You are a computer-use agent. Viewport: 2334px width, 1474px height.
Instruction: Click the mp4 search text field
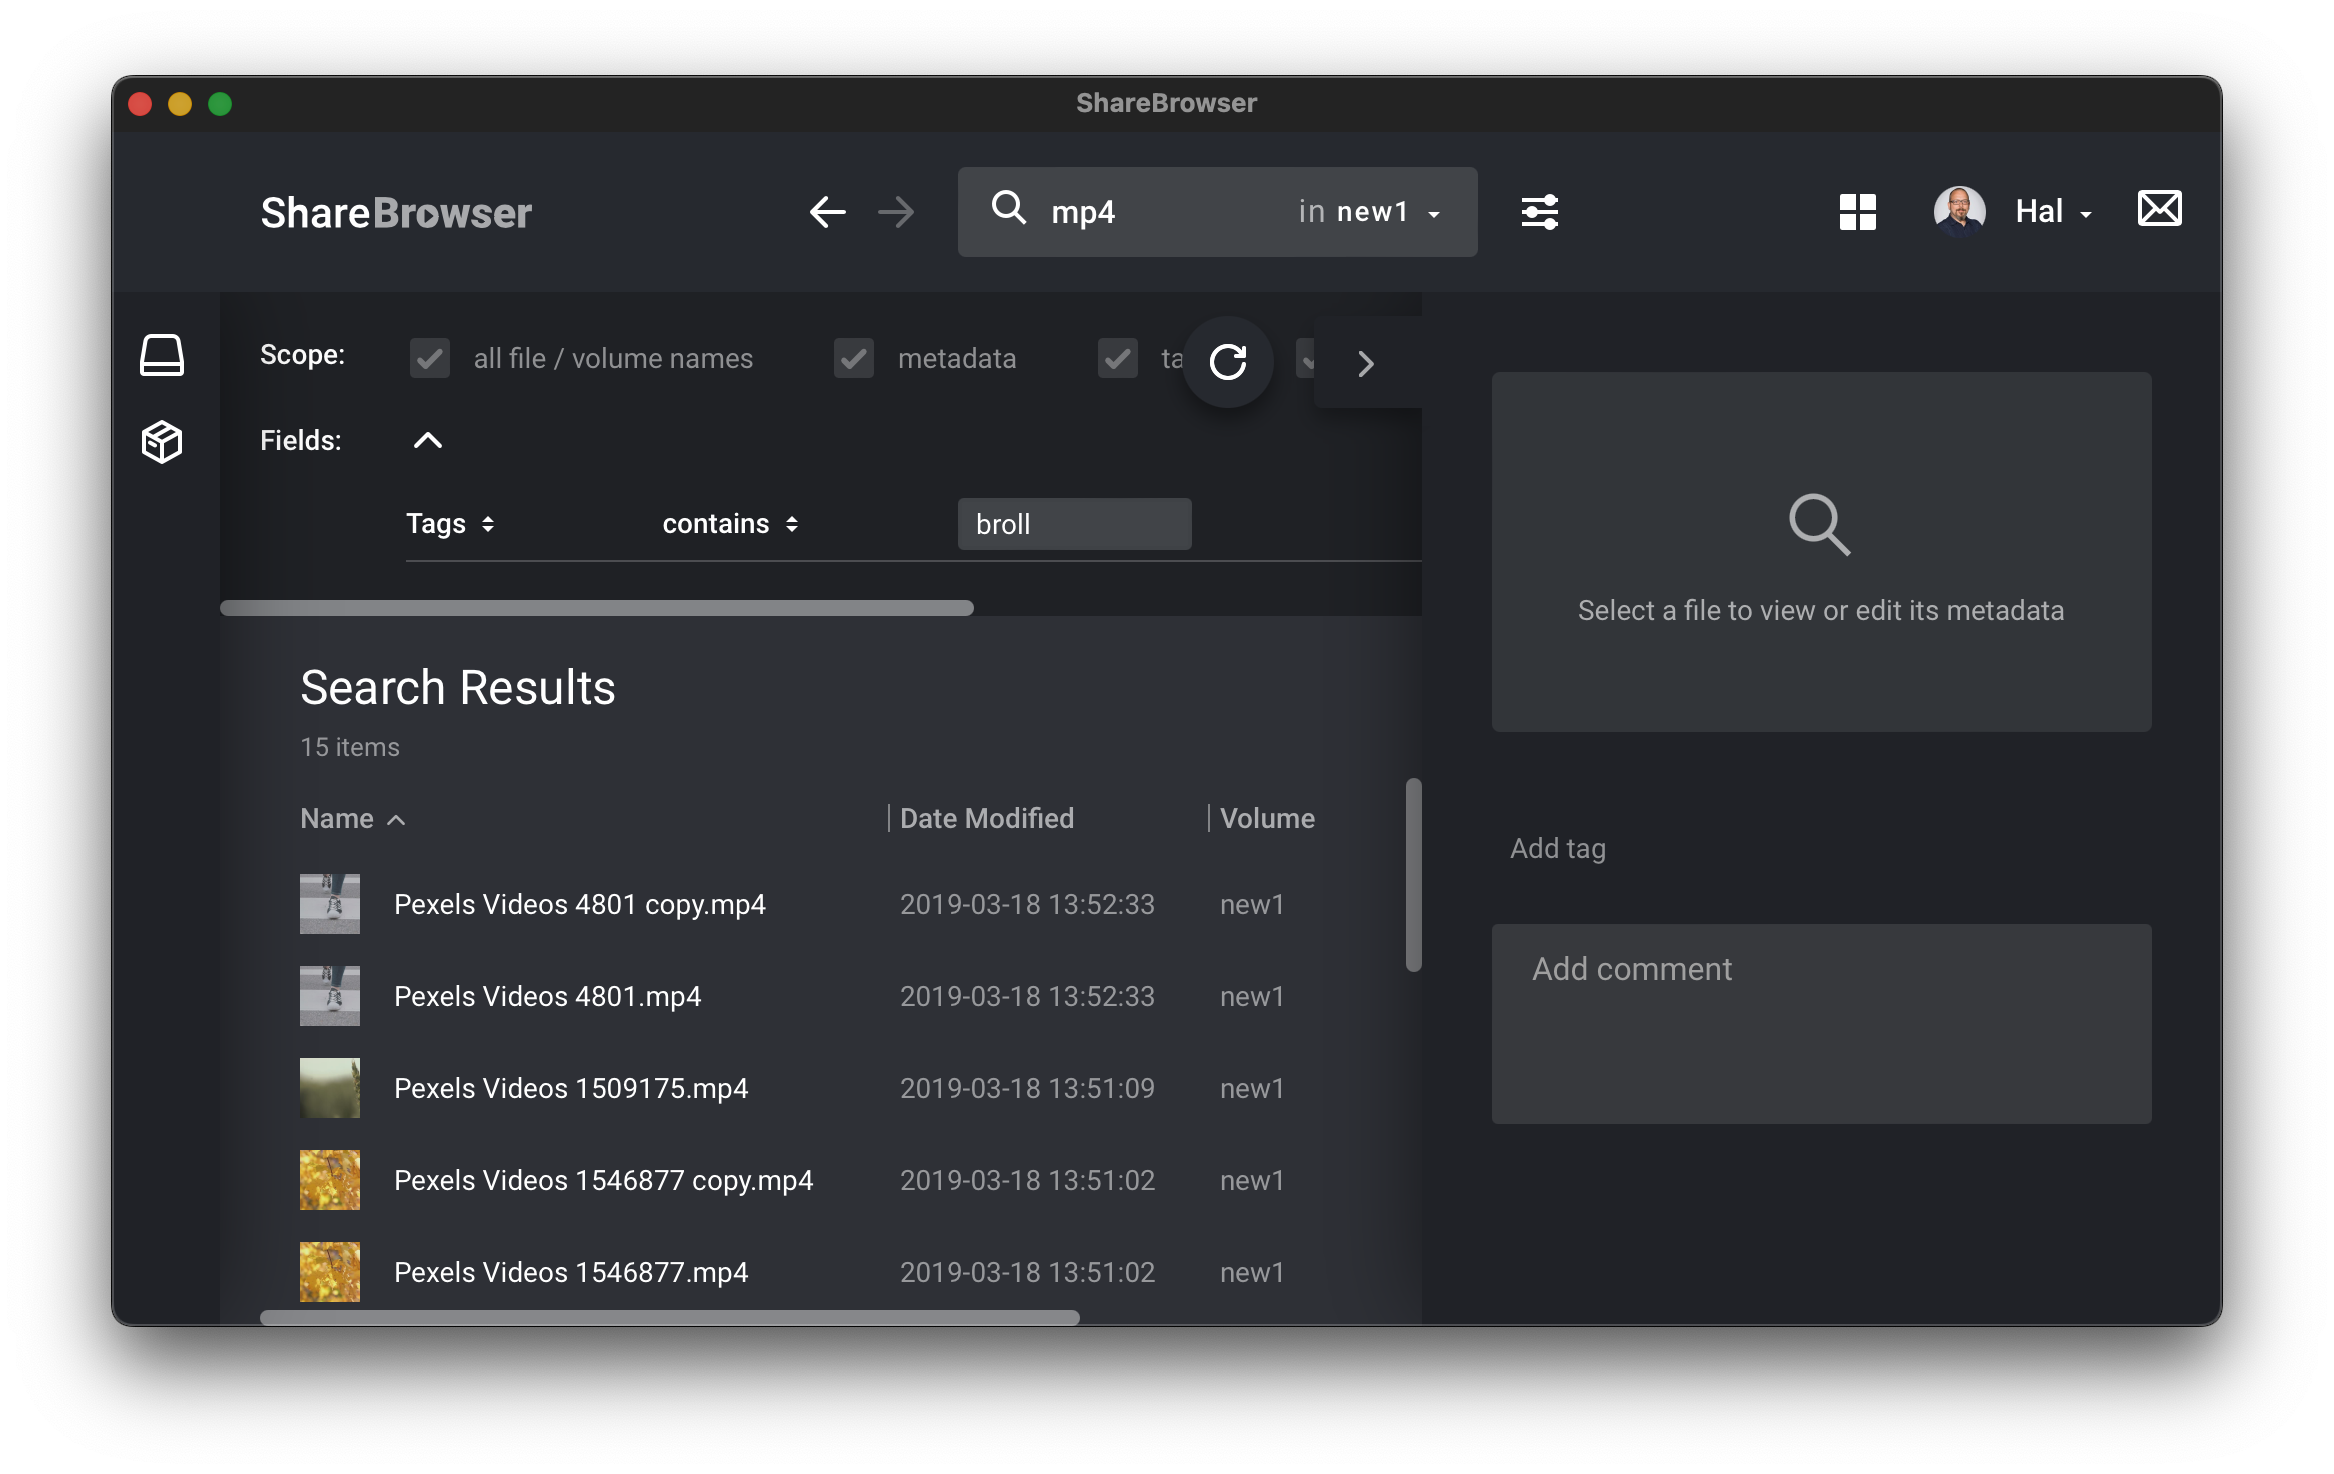[x=1160, y=212]
